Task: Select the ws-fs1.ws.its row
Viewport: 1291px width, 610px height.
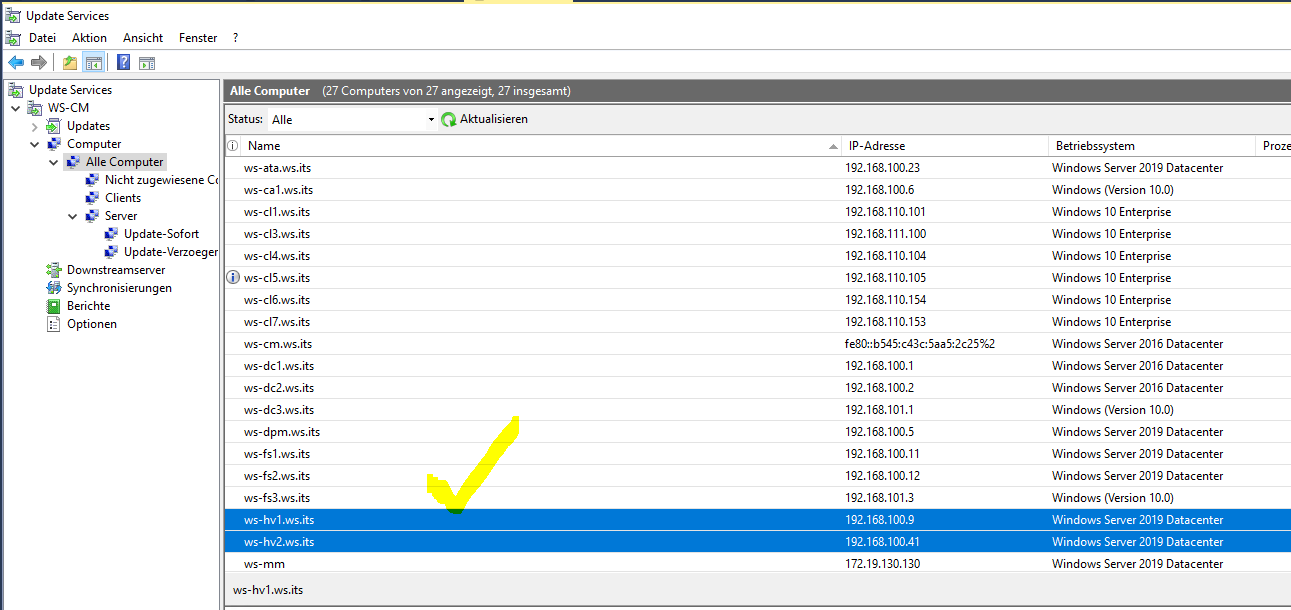Action: [757, 454]
